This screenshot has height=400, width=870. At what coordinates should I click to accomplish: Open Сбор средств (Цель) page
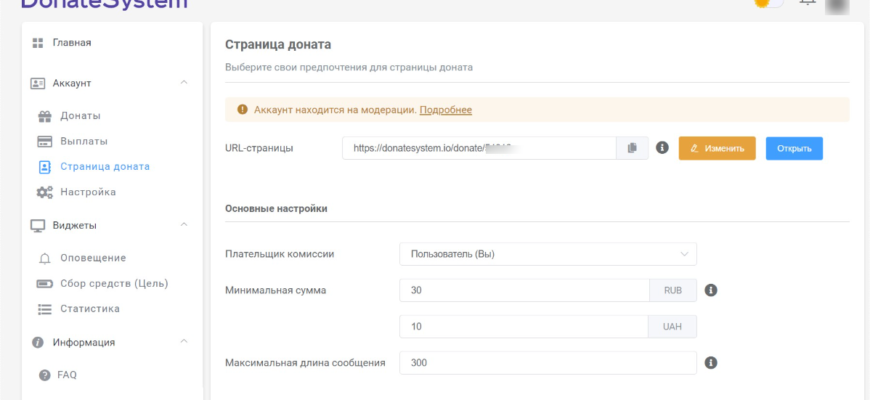(x=114, y=284)
